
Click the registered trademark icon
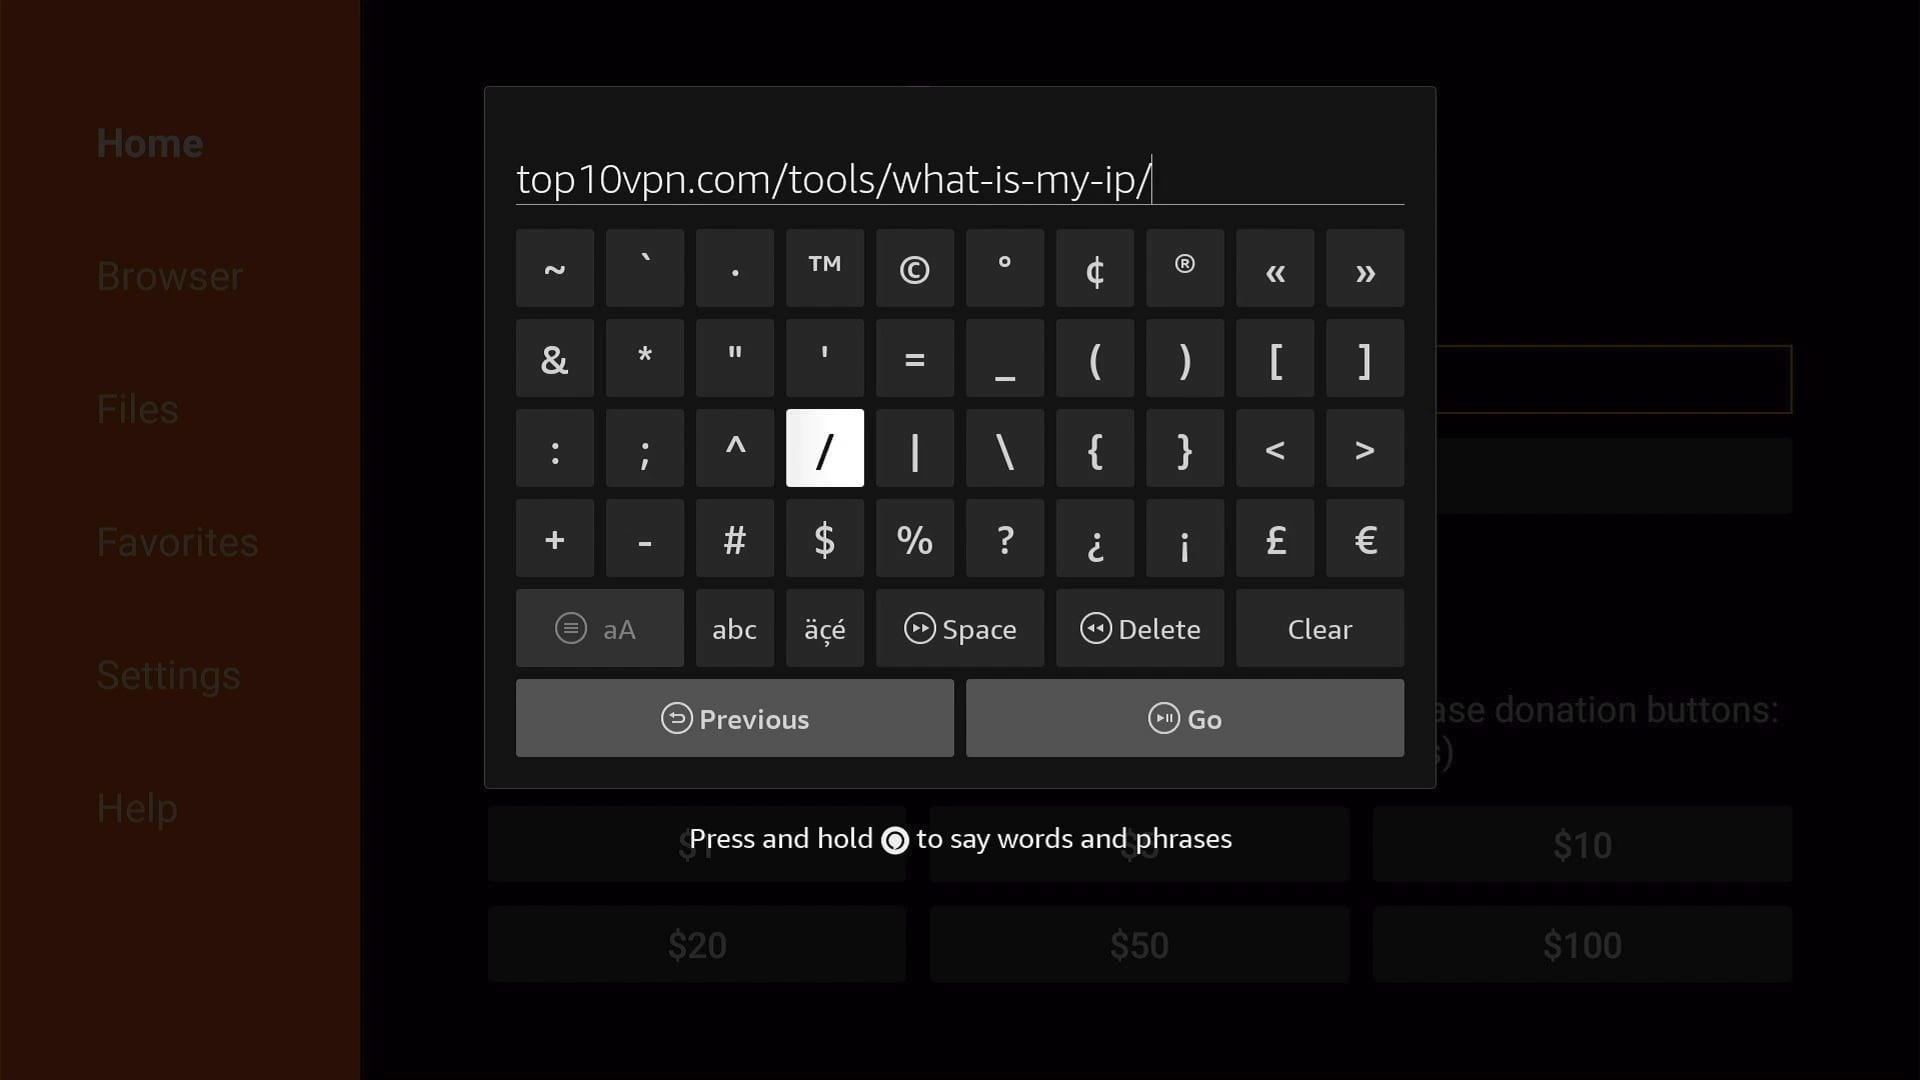point(1185,268)
